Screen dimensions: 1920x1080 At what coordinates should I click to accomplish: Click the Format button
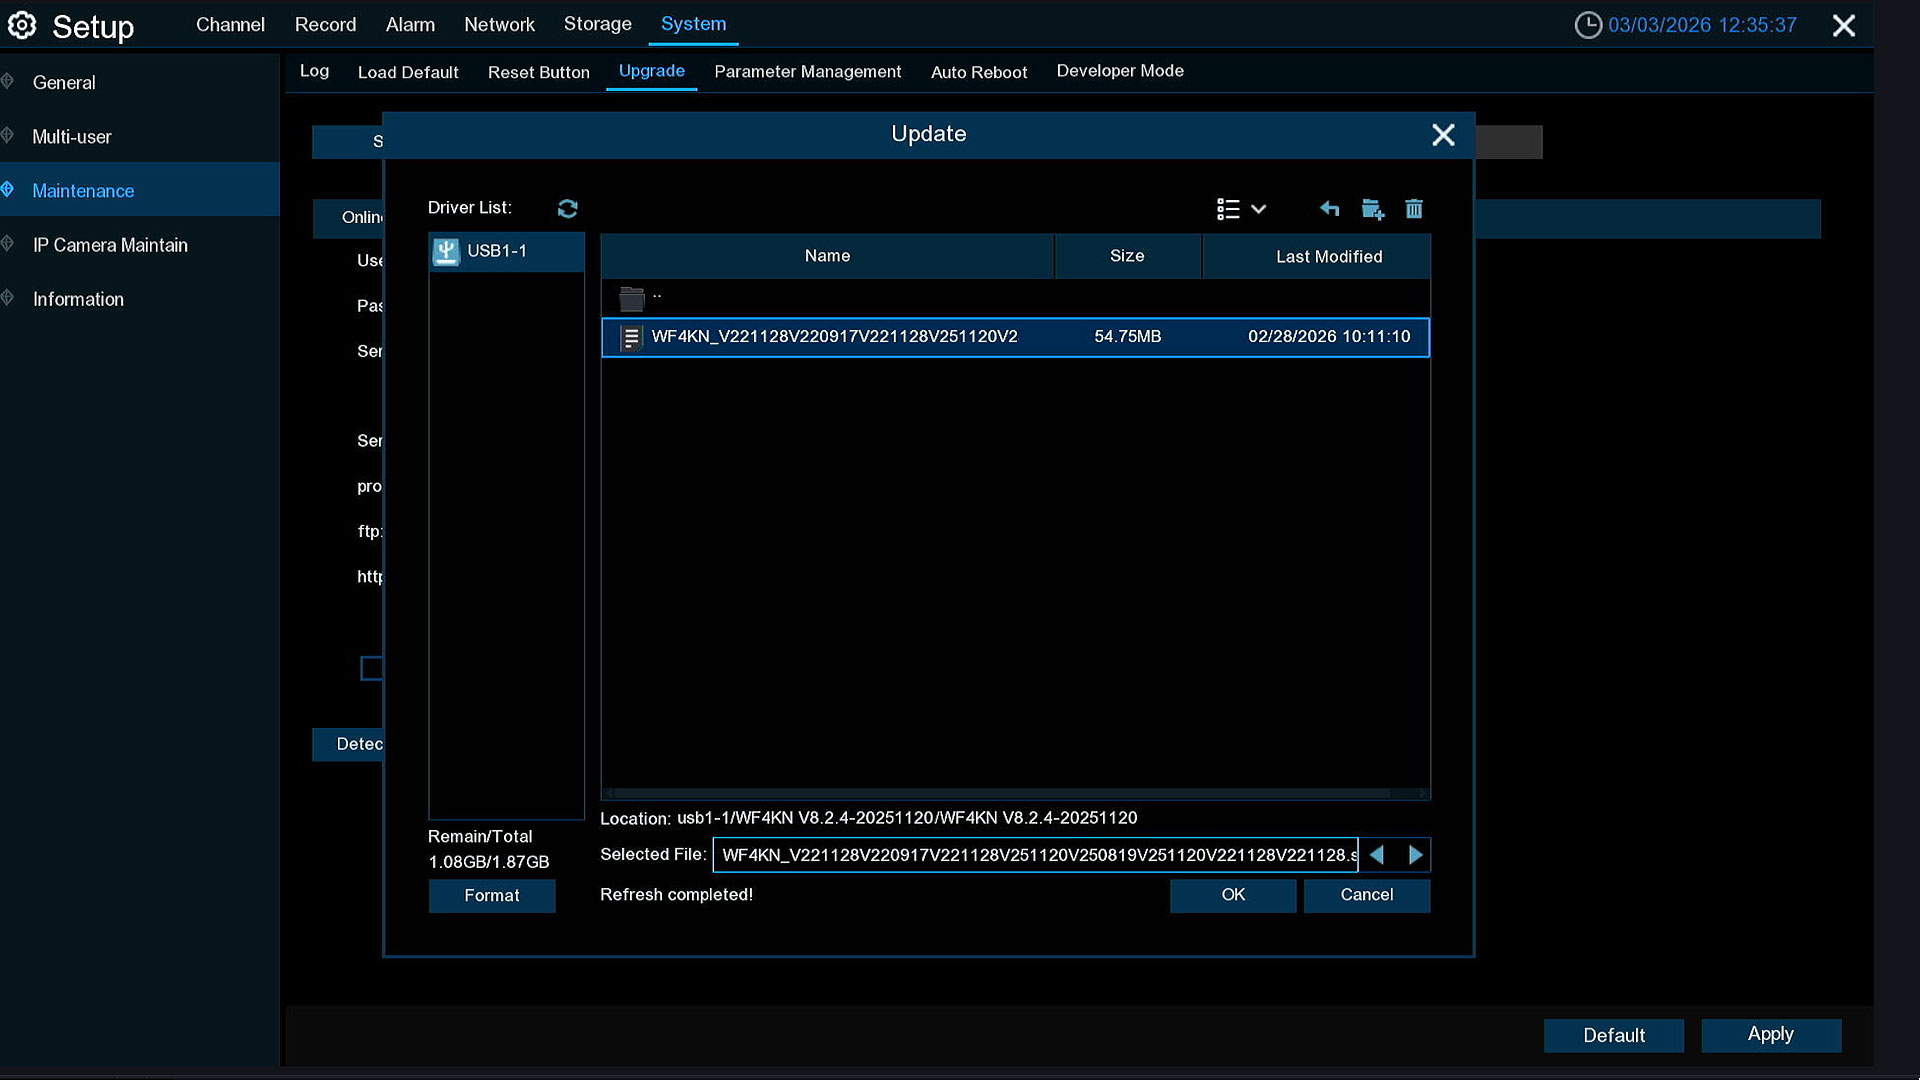pos(491,896)
